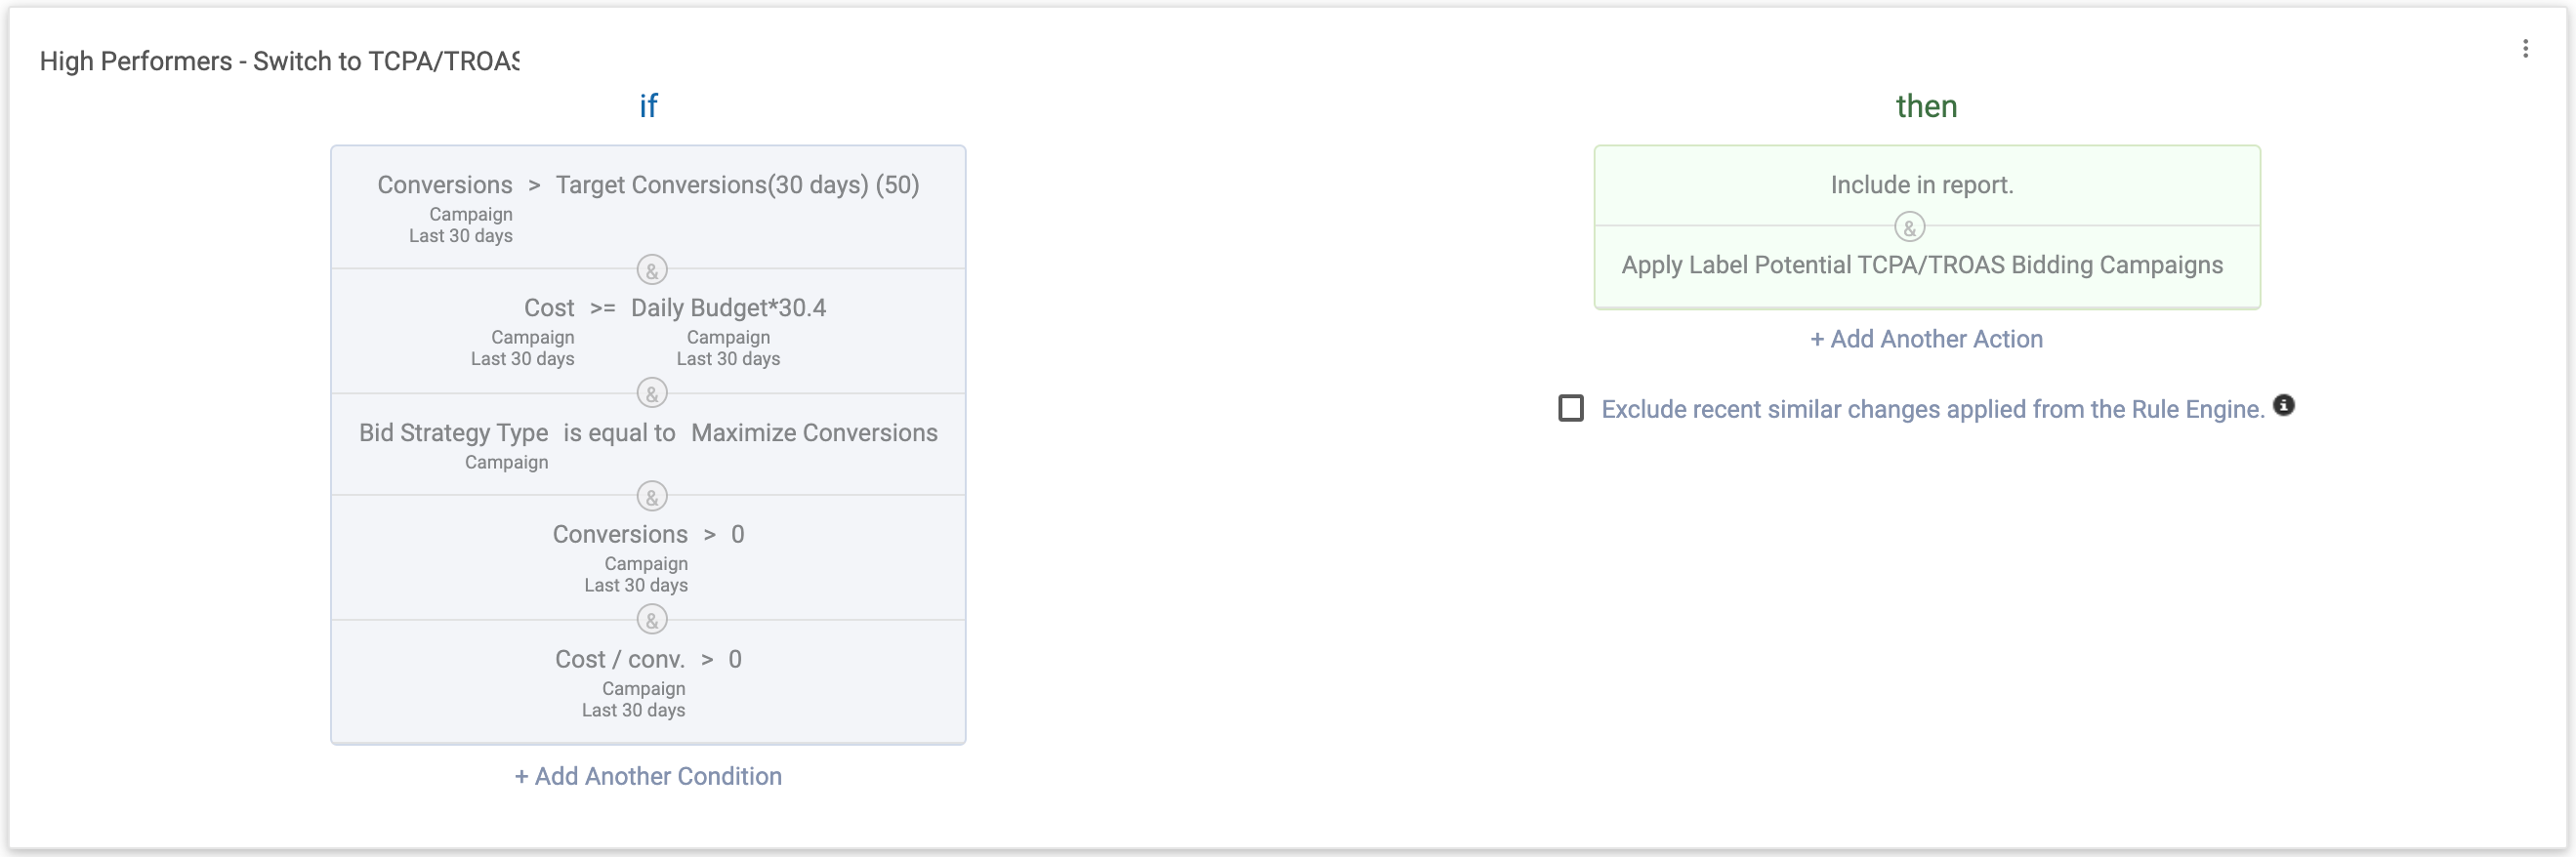Open the Conversions > 0 condition

coord(648,535)
